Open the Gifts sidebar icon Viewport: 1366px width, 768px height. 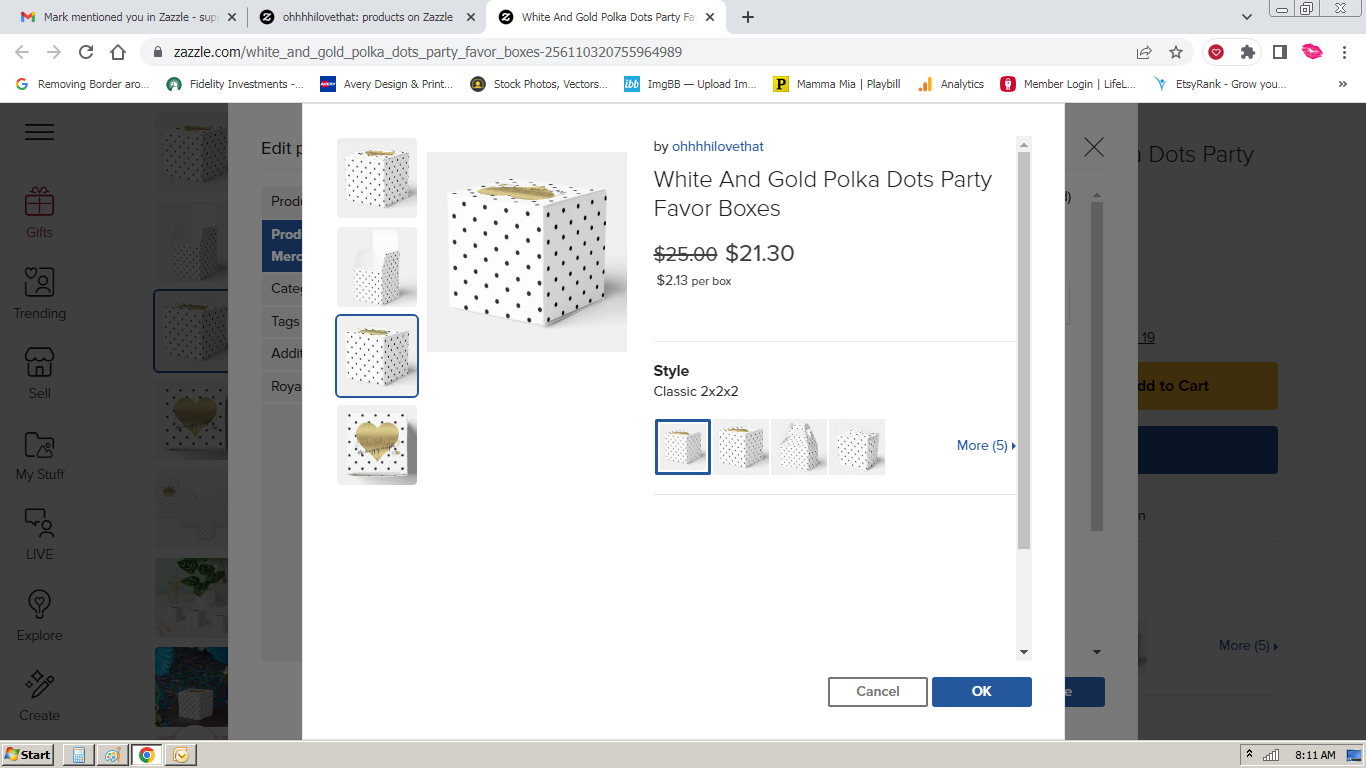click(39, 202)
